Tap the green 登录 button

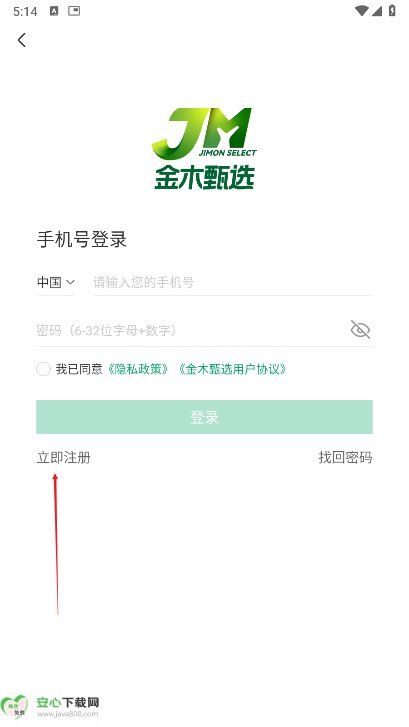pyautogui.click(x=204, y=417)
